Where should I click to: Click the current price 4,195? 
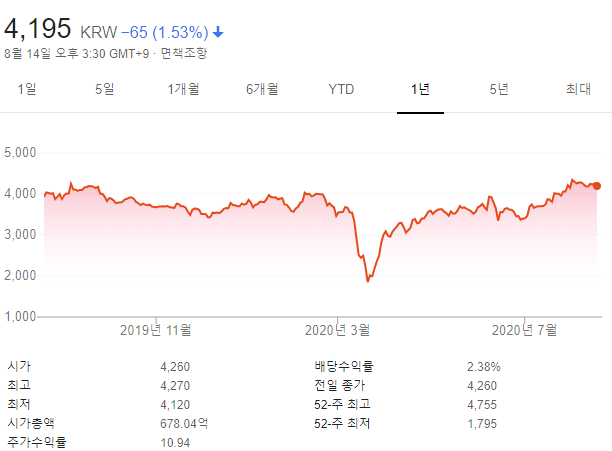point(37,28)
